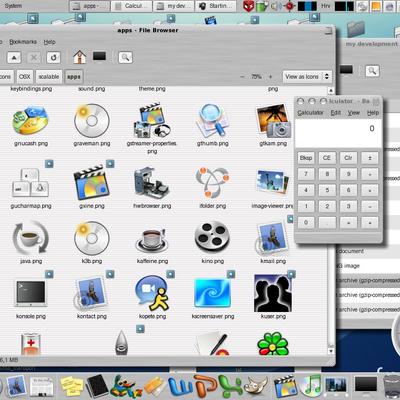Click calculator digit 3 key
Viewport: 400px width, 400px height.
tap(348, 206)
